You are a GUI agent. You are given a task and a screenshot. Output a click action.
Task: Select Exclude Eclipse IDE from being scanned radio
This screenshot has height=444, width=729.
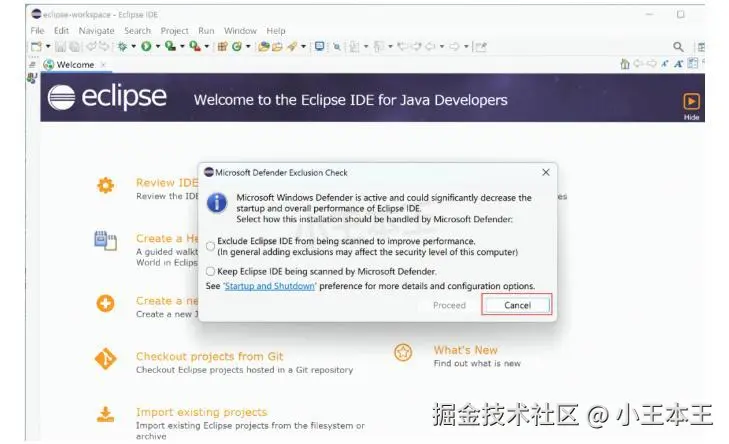pos(211,246)
